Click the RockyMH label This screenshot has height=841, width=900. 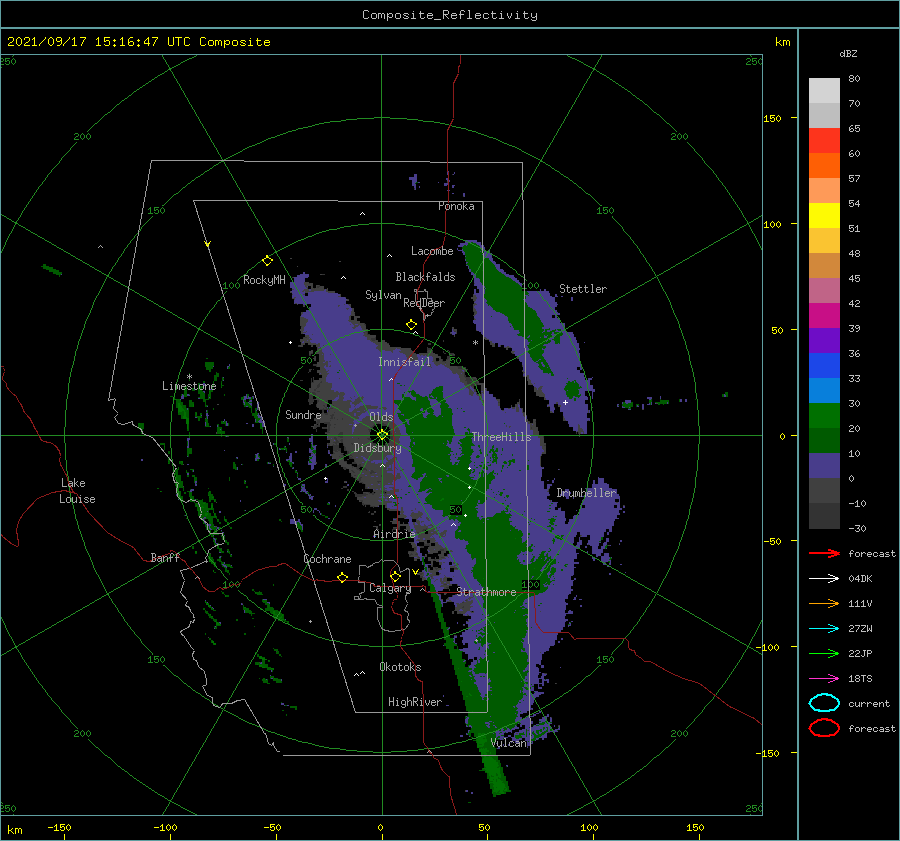coord(264,280)
